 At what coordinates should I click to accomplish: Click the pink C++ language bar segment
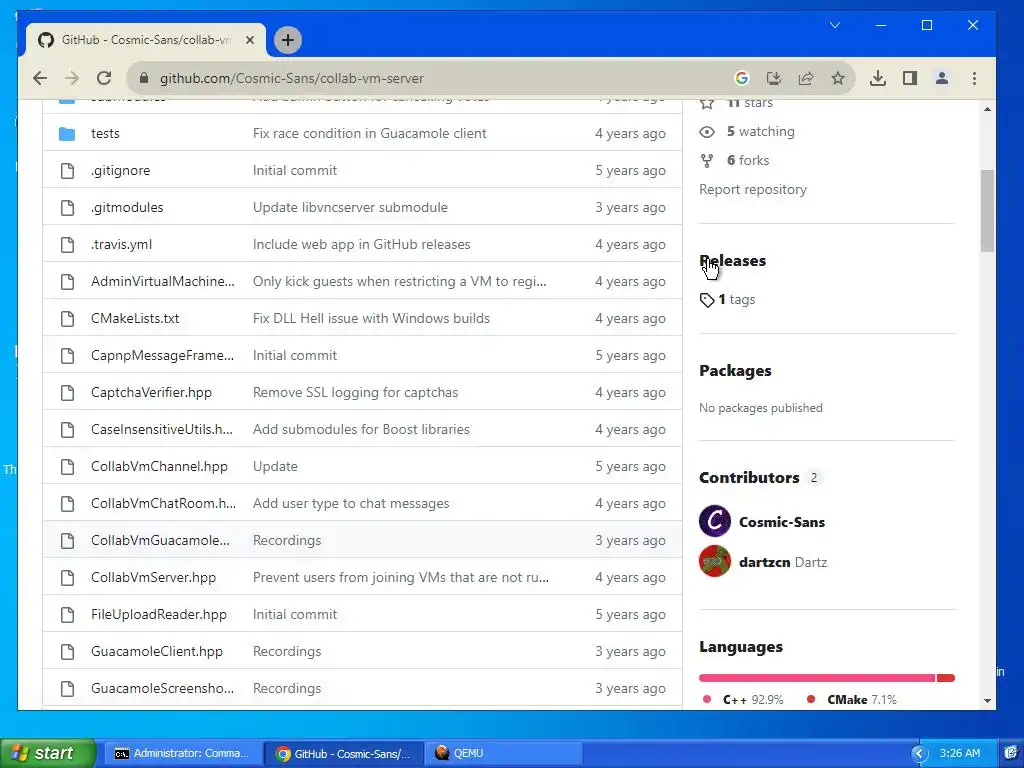[x=817, y=678]
